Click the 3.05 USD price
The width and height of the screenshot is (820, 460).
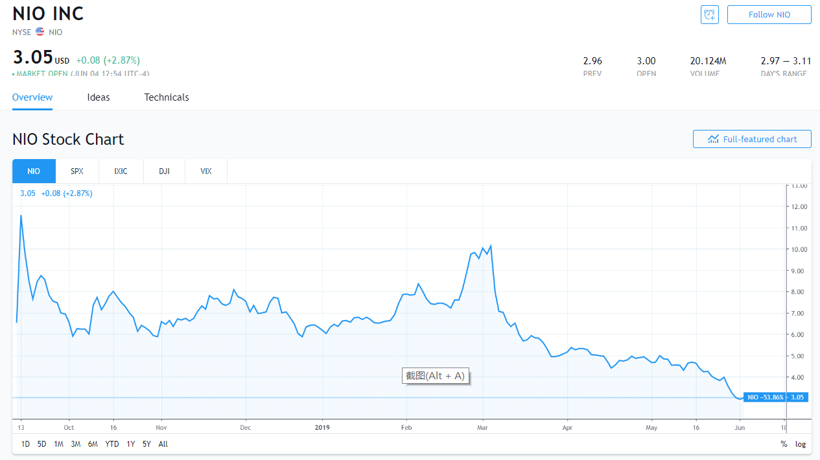click(41, 57)
